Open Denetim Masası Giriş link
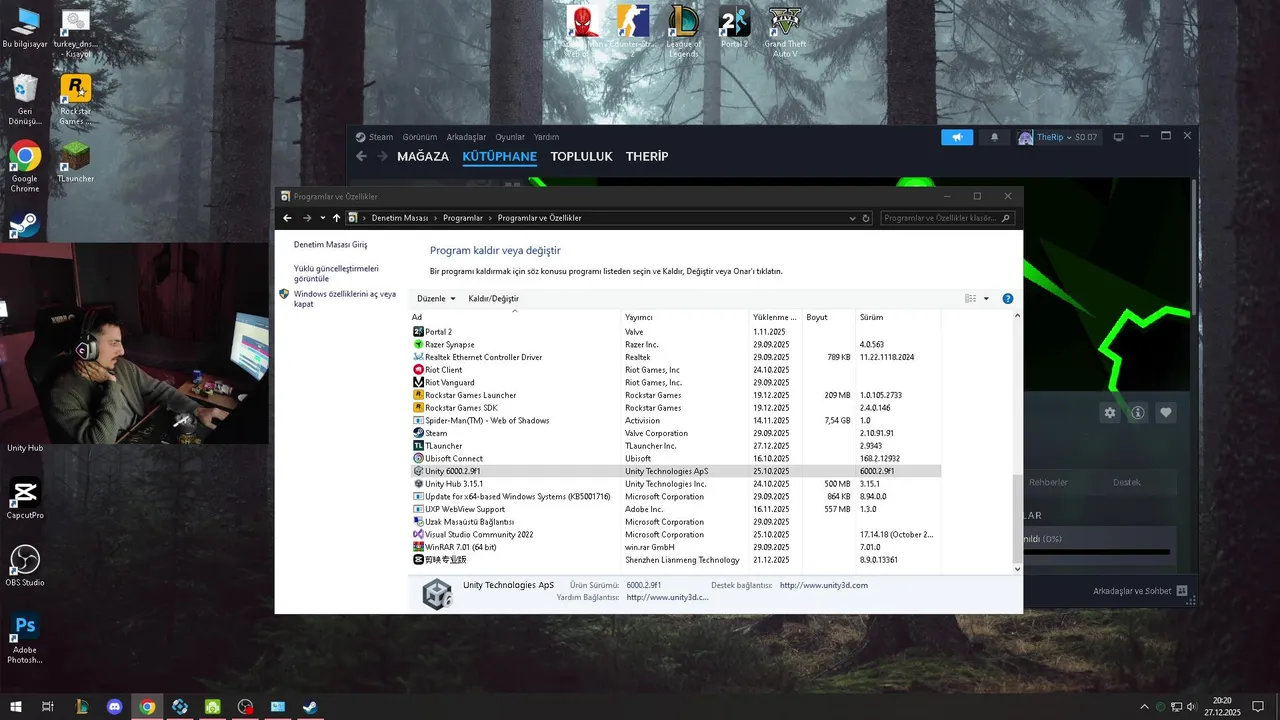This screenshot has height=720, width=1280. (330, 245)
